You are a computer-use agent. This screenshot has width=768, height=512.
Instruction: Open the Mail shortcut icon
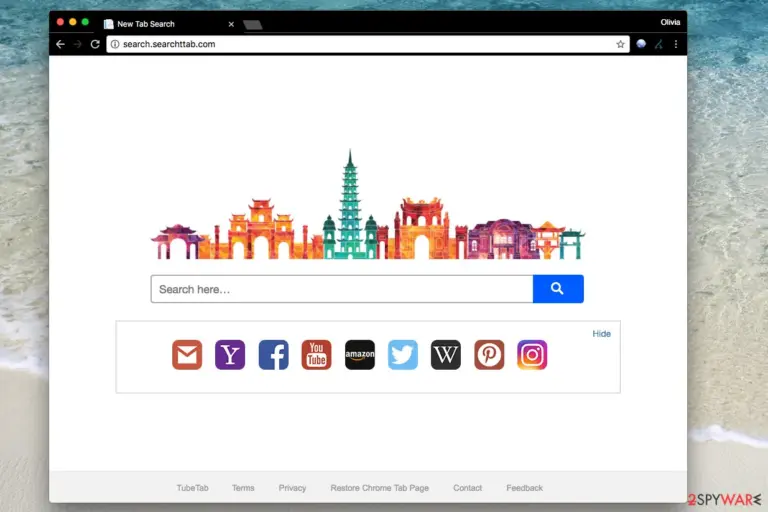[x=187, y=355]
